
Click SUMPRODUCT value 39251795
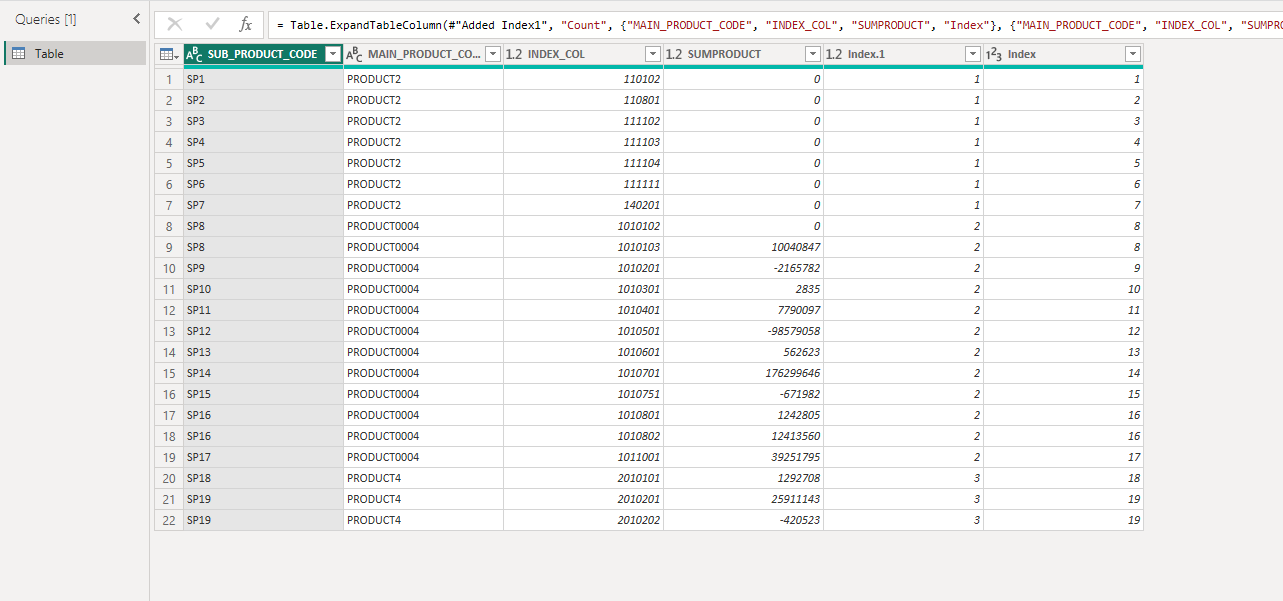743,457
